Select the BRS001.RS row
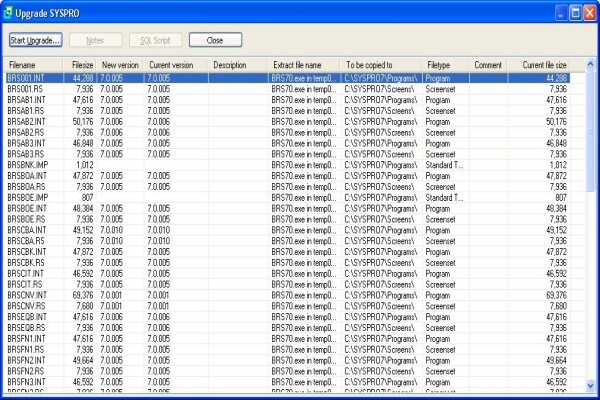Image resolution: width=600 pixels, height=400 pixels. click(x=288, y=89)
